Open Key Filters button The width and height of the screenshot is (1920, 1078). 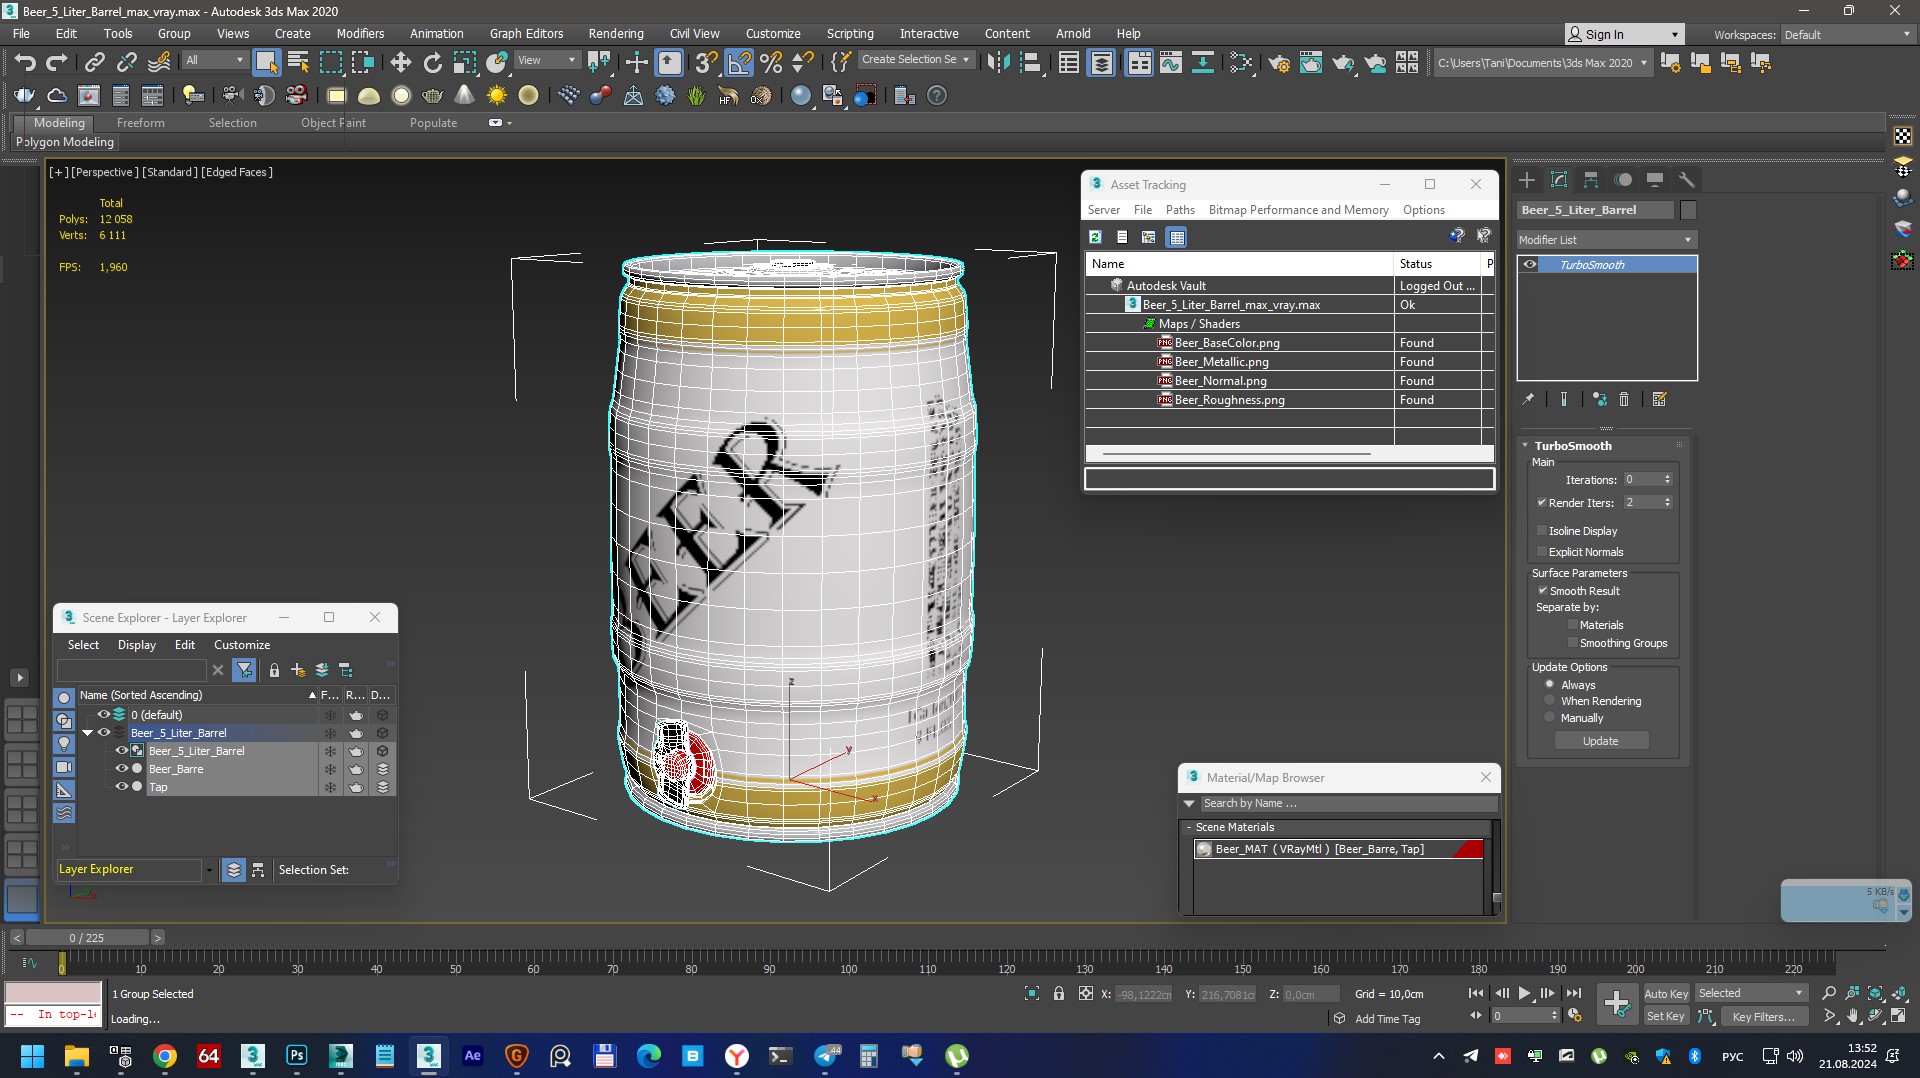coord(1764,1016)
